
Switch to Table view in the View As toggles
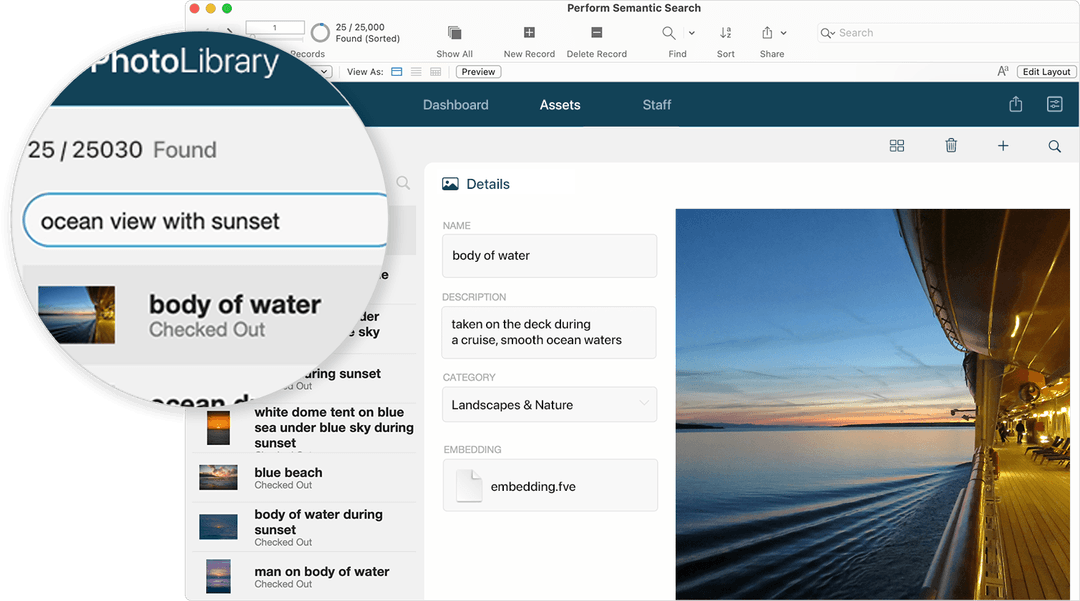[435, 71]
